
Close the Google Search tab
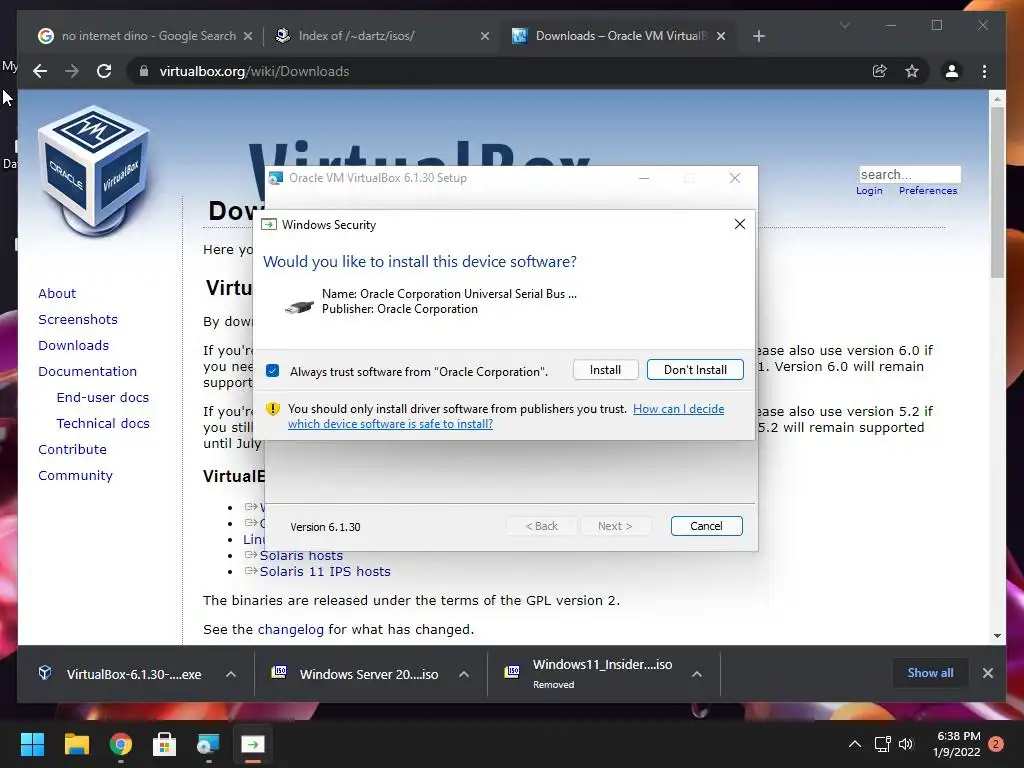tap(248, 36)
